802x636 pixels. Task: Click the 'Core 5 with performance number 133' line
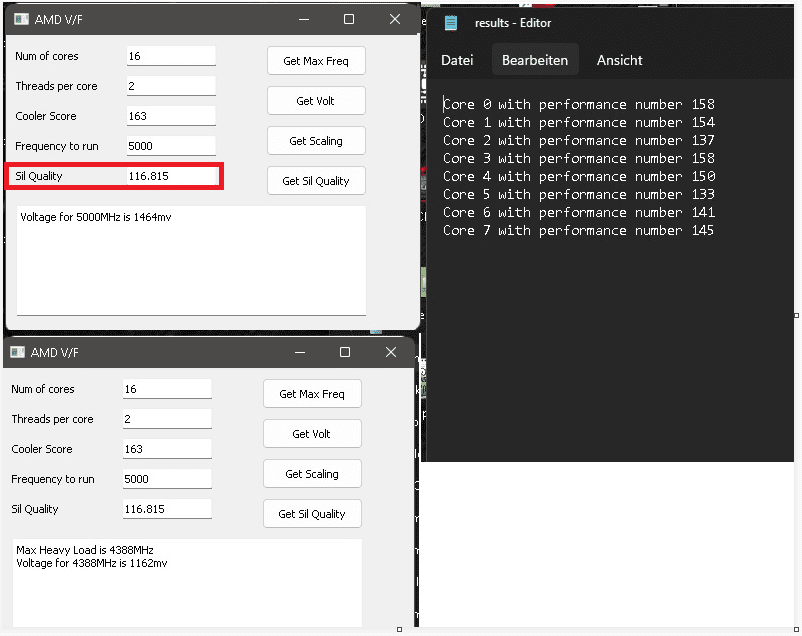[579, 194]
